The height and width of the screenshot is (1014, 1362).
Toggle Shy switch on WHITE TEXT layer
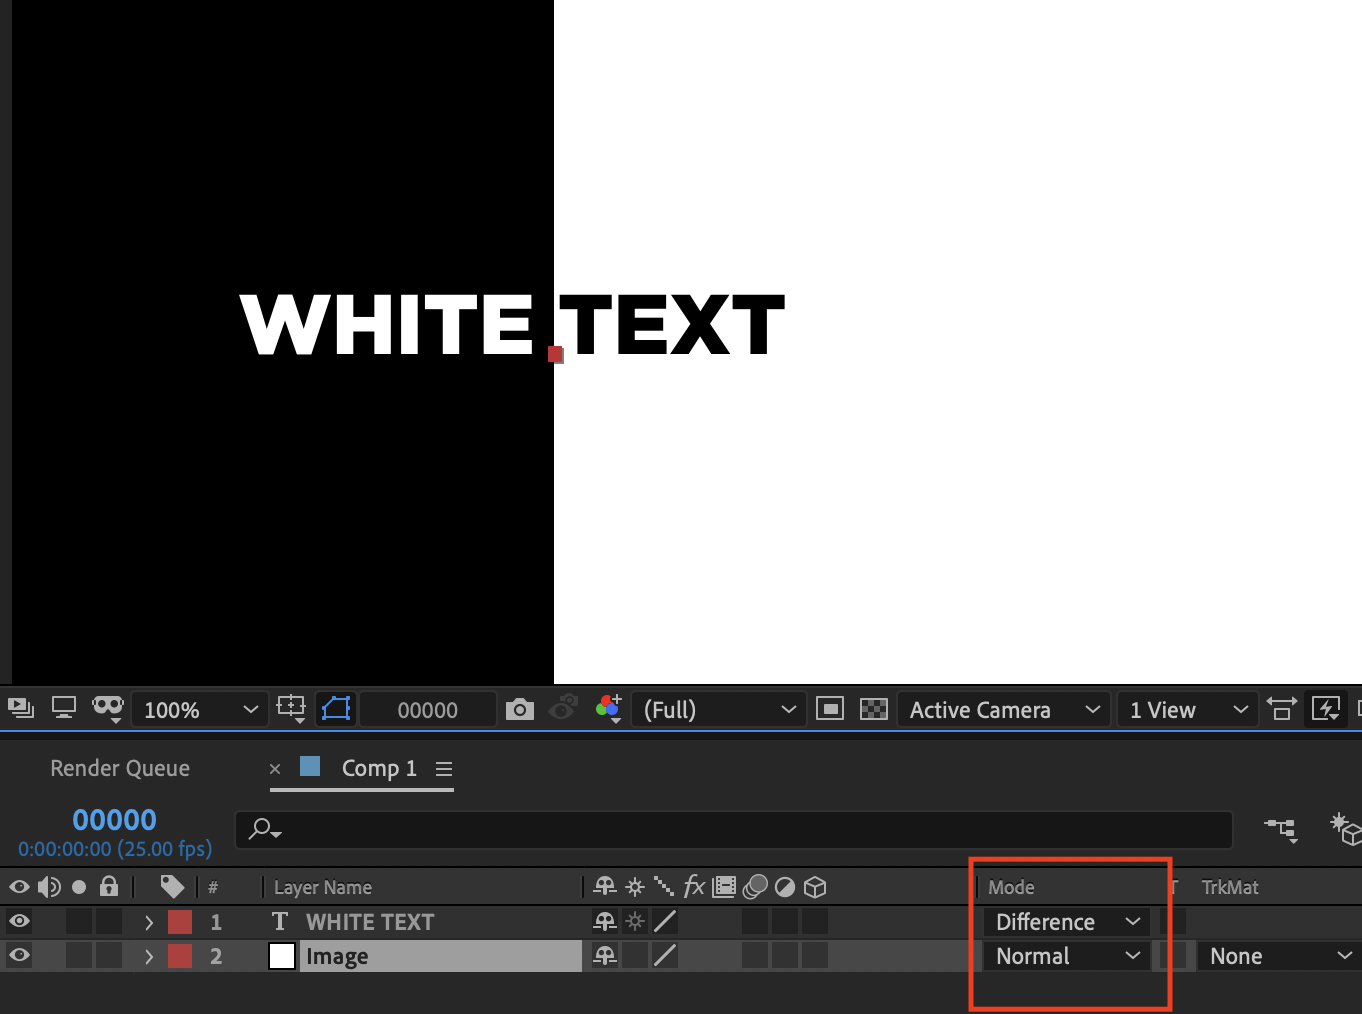pyautogui.click(x=605, y=921)
